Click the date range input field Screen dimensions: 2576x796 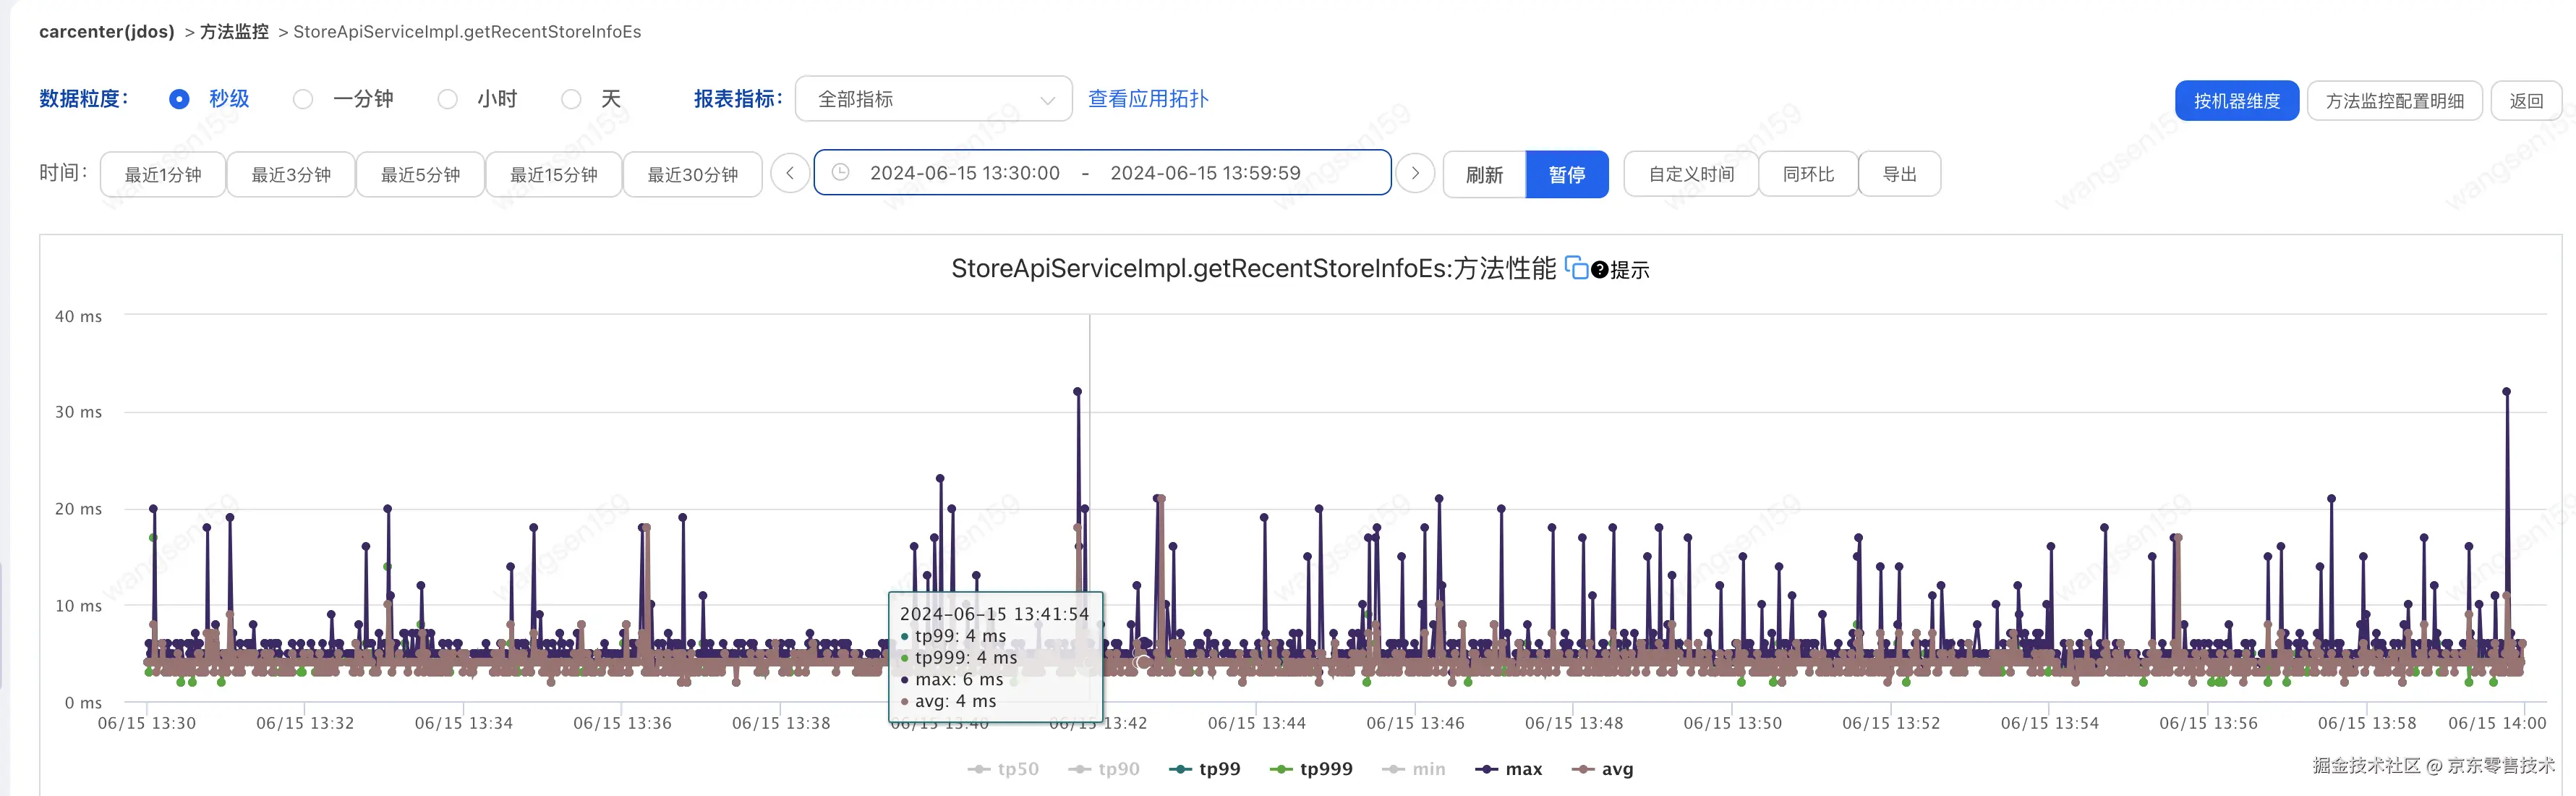[x=1102, y=173]
